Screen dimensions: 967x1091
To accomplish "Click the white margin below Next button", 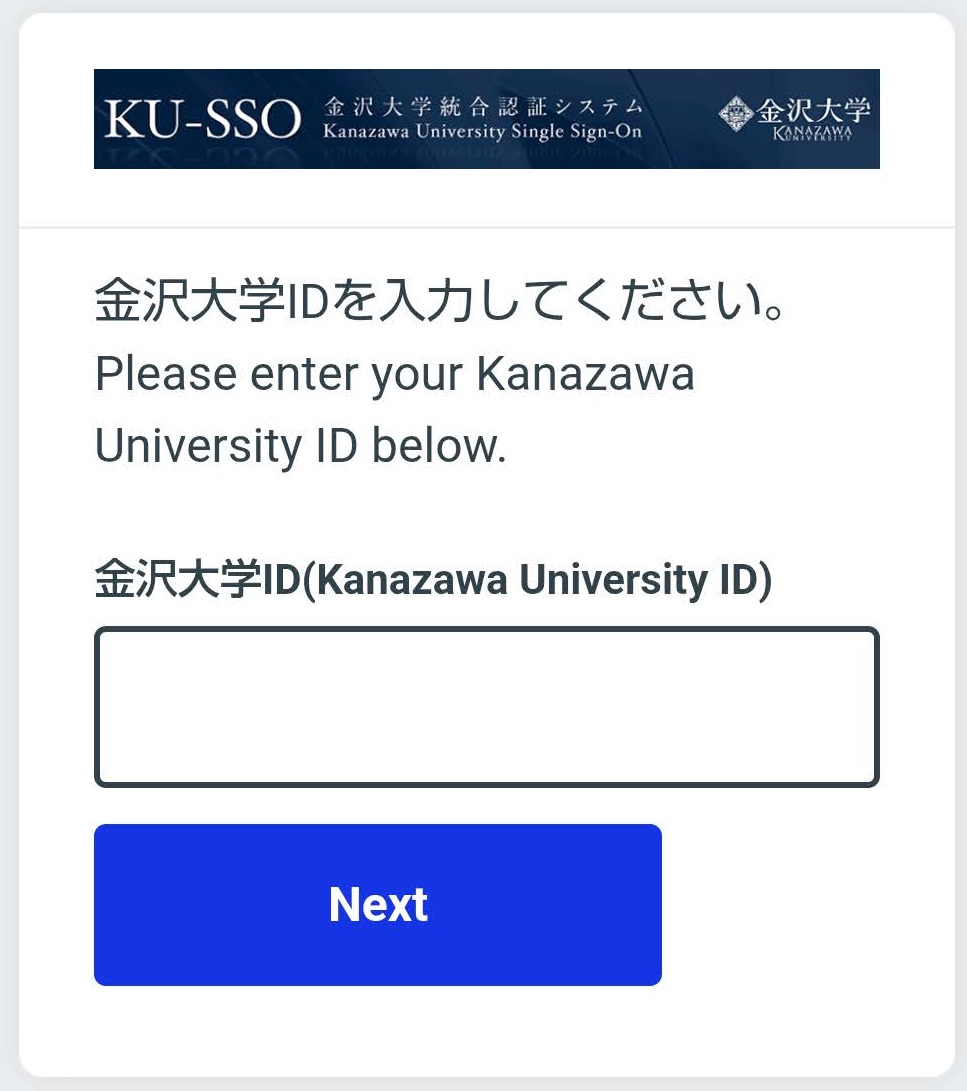I will pos(486,1030).
